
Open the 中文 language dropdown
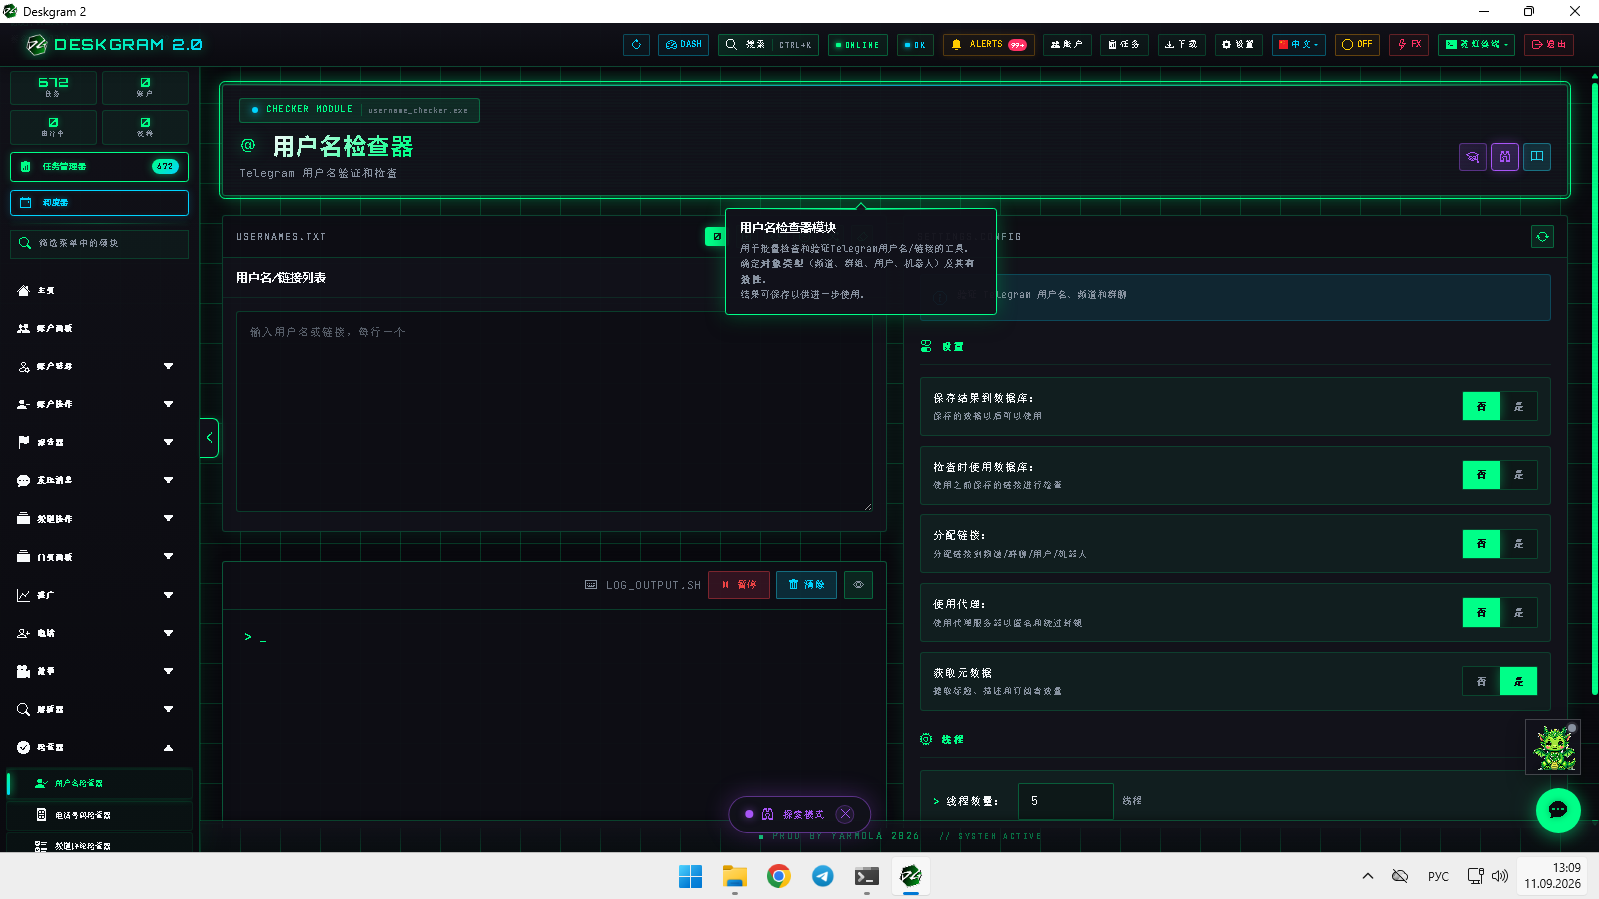pyautogui.click(x=1299, y=44)
